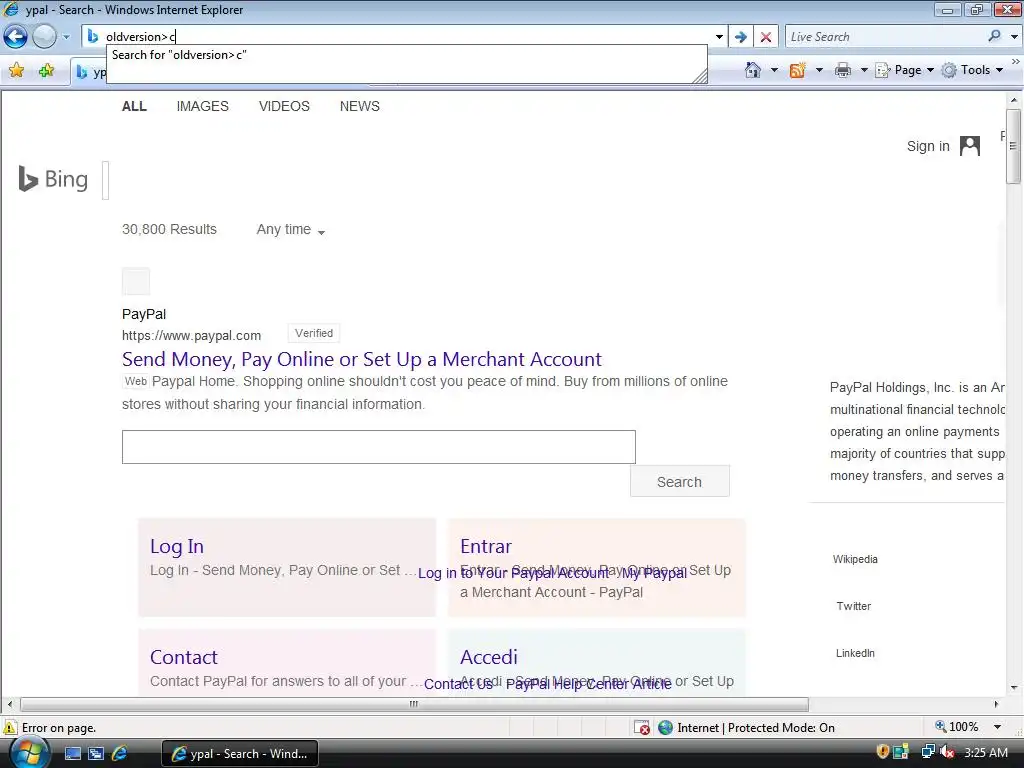Click the horizontal scrollbar thumb
Screen dimensions: 1024x768
pos(414,704)
